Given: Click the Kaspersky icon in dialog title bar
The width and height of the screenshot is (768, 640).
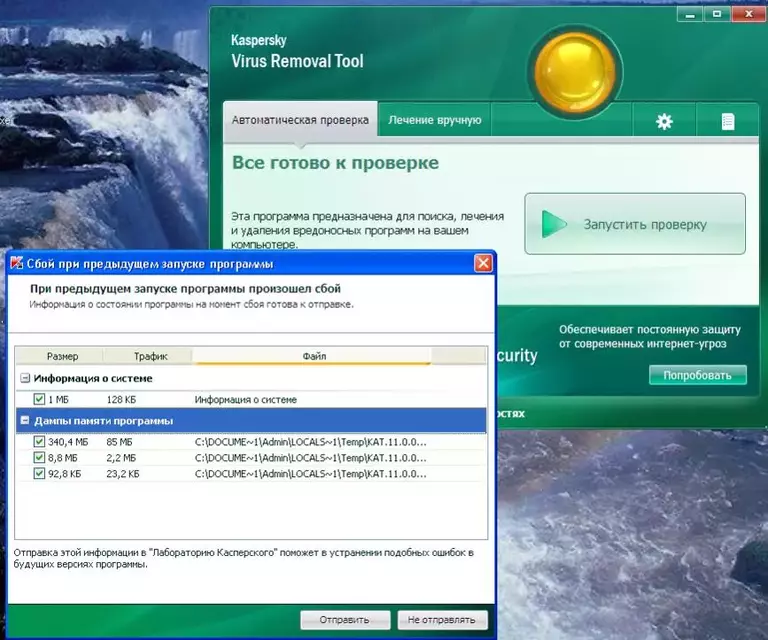Looking at the screenshot, I should (17, 263).
